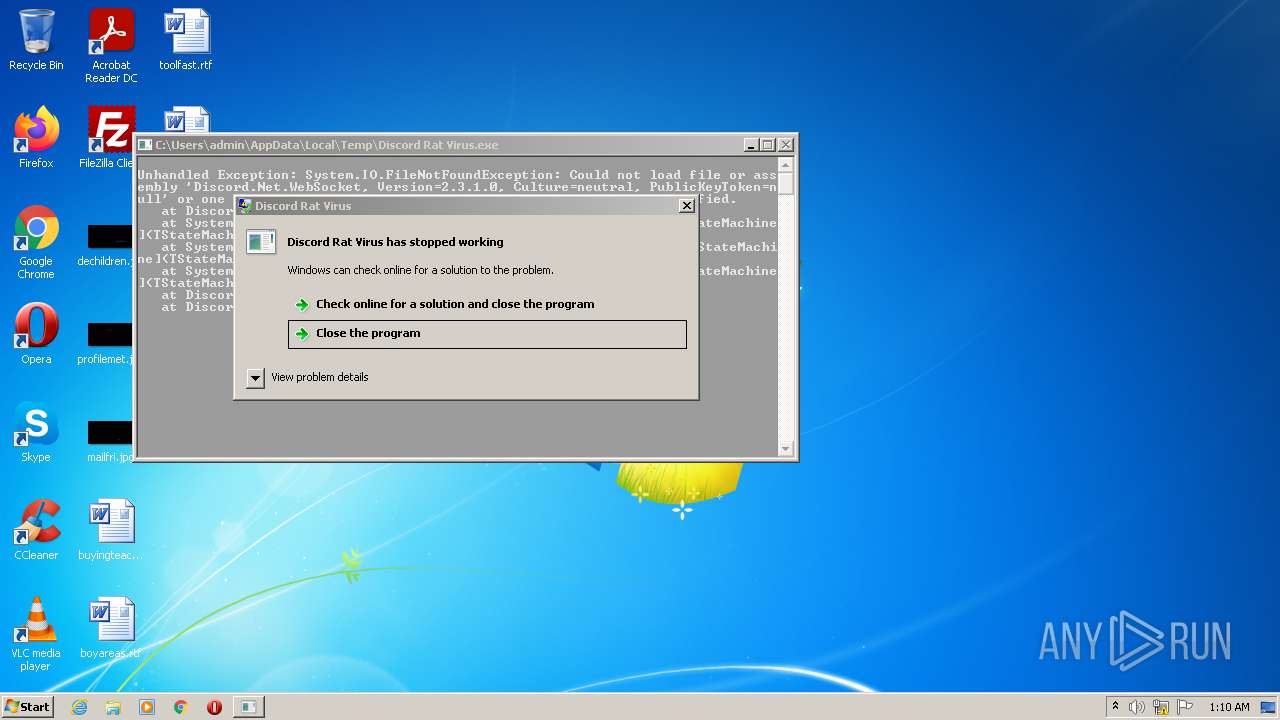The width and height of the screenshot is (1280, 720).
Task: Click Close the program option
Action: click(487, 334)
